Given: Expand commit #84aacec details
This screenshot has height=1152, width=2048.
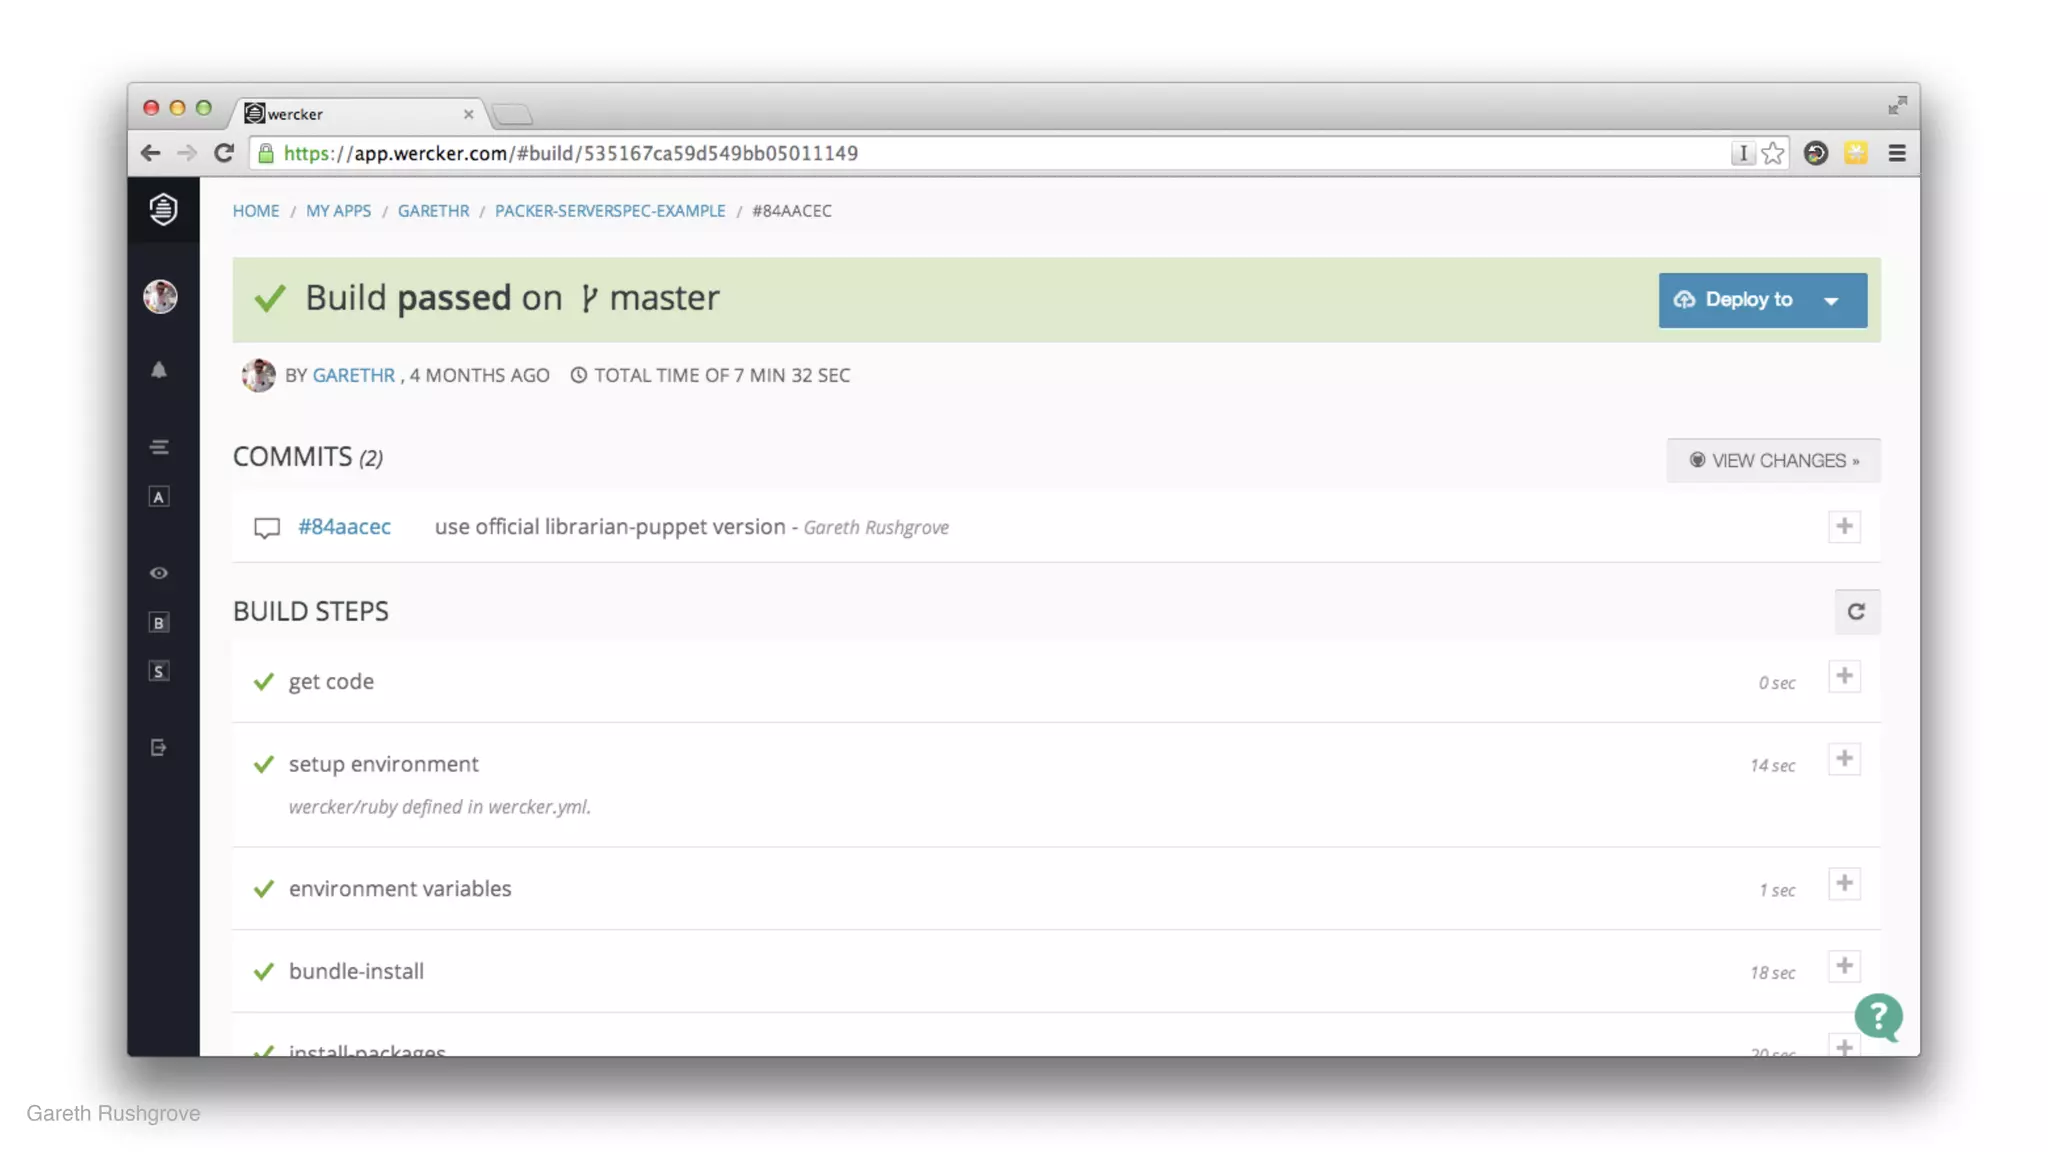Looking at the screenshot, I should pyautogui.click(x=1844, y=527).
